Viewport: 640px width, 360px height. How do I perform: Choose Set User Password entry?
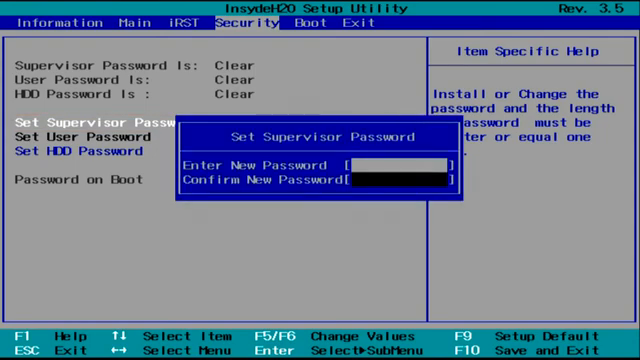(x=83, y=137)
